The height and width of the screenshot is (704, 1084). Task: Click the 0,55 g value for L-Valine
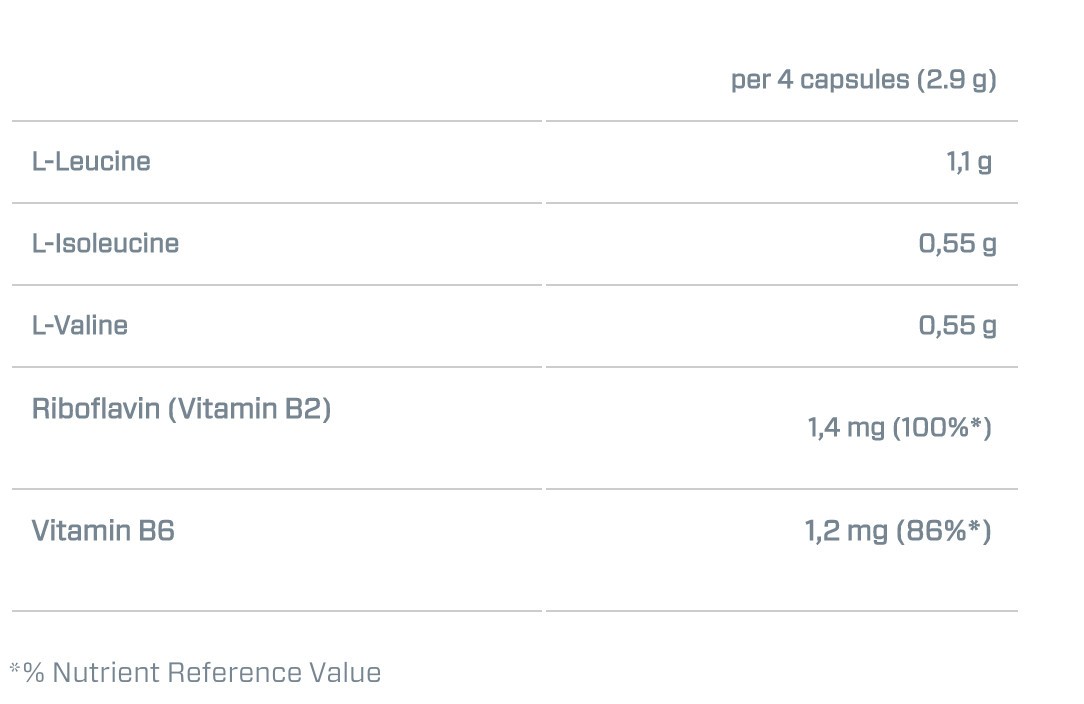pyautogui.click(x=957, y=326)
